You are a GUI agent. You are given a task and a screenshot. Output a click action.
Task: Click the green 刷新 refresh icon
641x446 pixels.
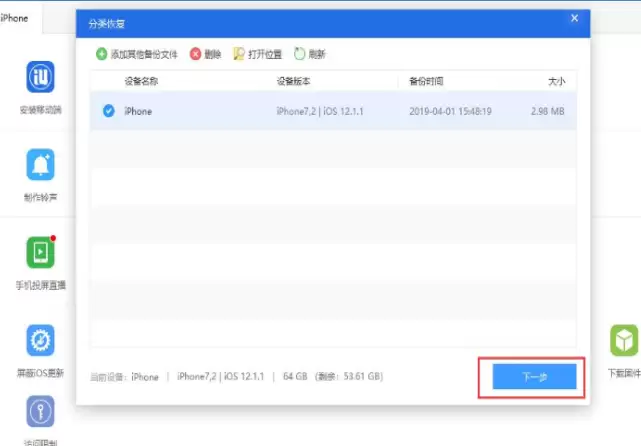click(x=300, y=54)
